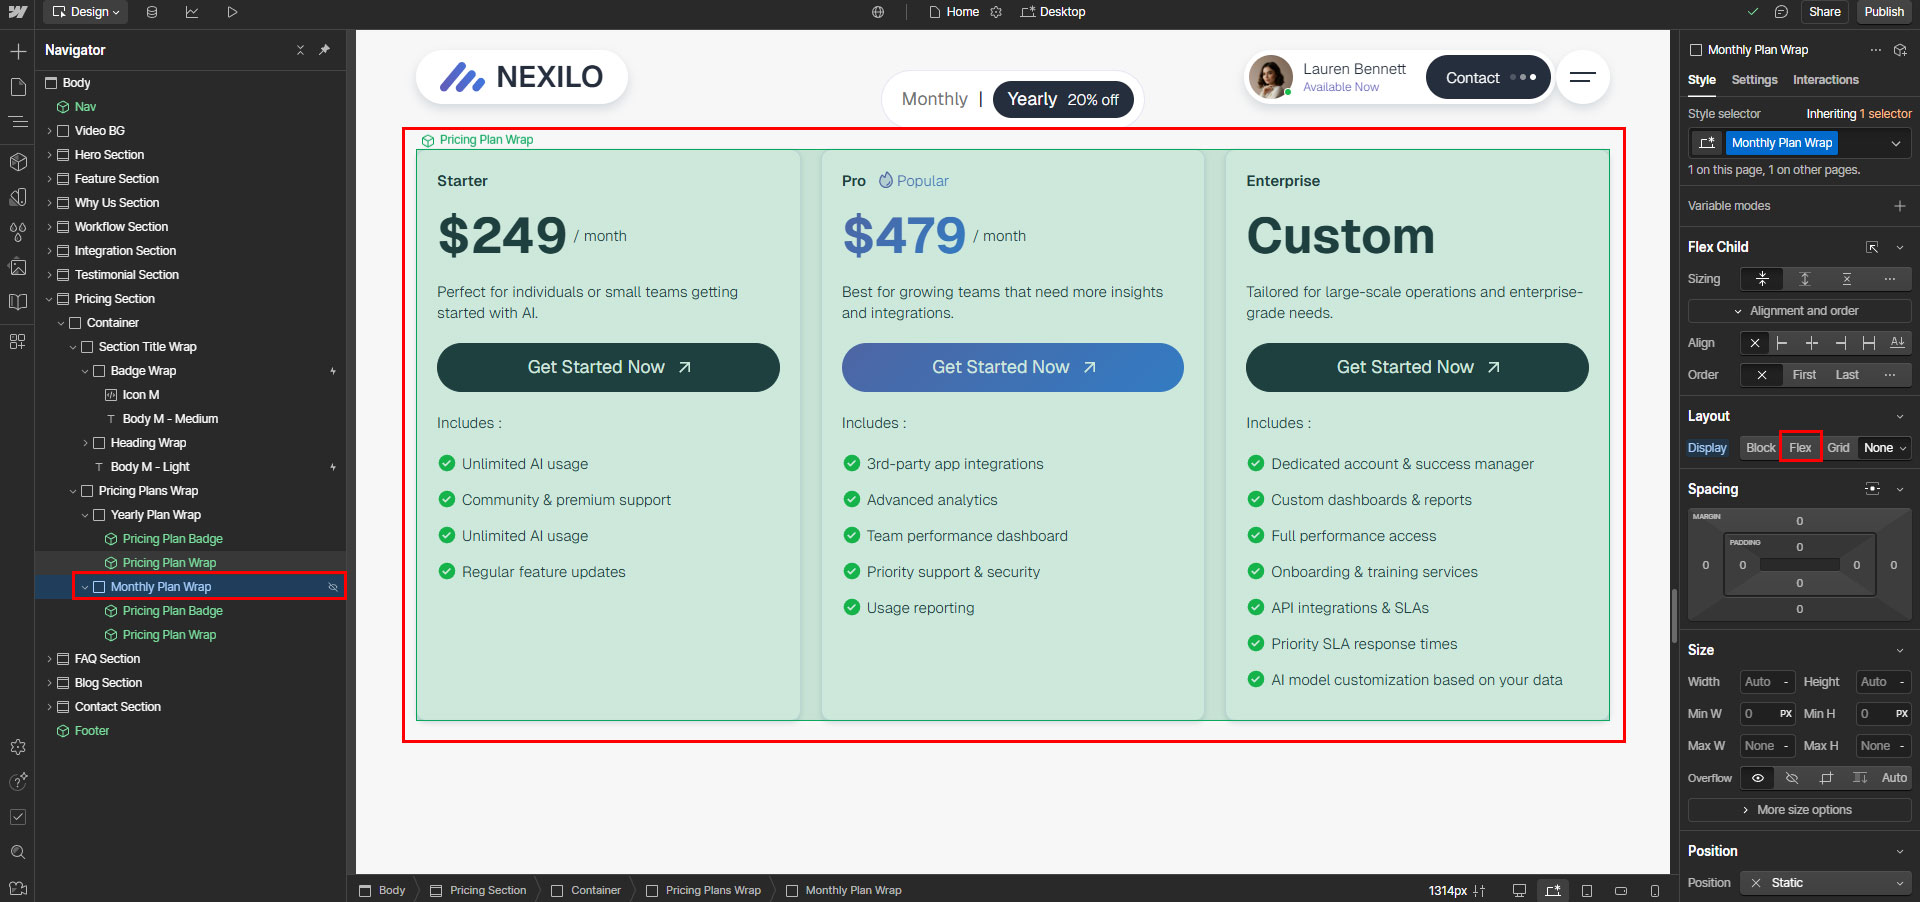Click the Contact button on canvas
Viewport: 1920px width, 902px height.
1488,77
